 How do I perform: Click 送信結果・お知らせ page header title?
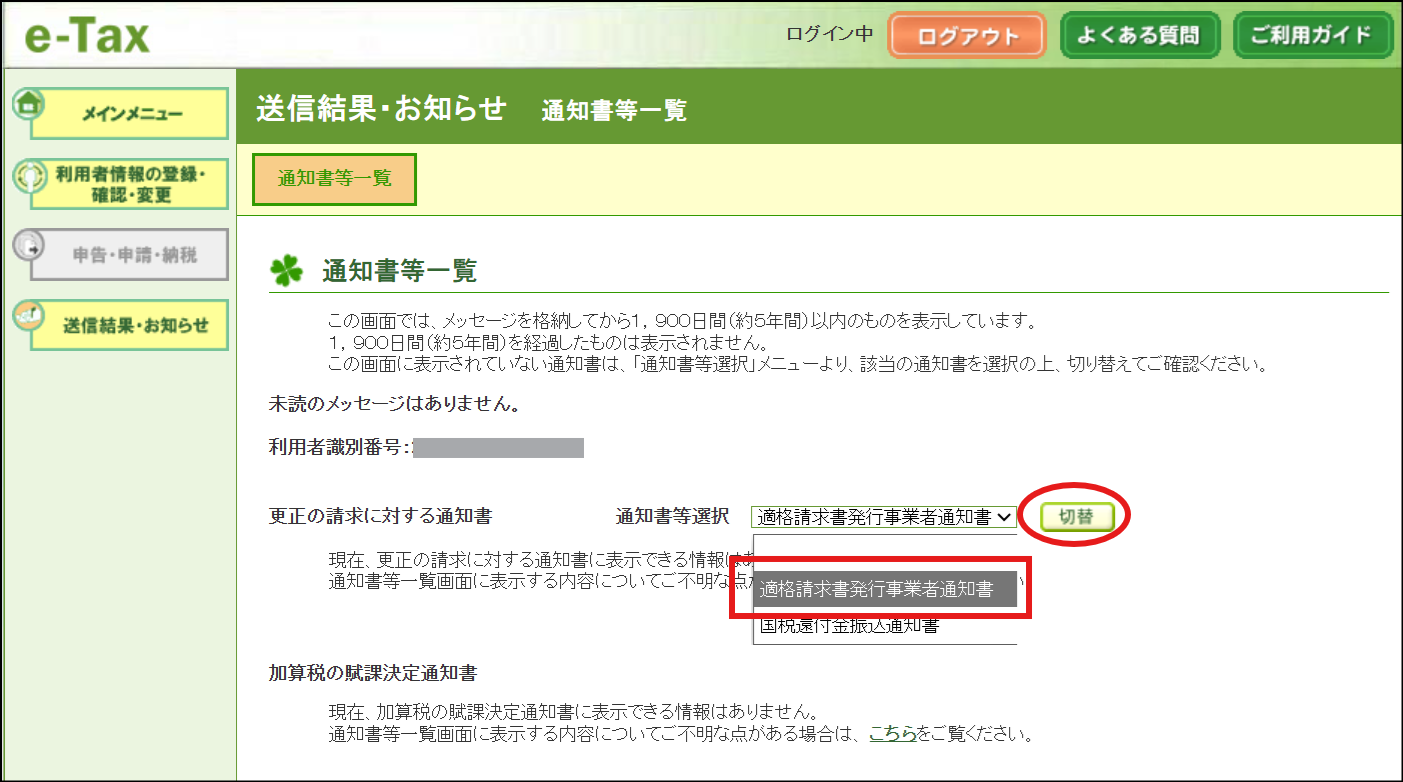click(382, 109)
